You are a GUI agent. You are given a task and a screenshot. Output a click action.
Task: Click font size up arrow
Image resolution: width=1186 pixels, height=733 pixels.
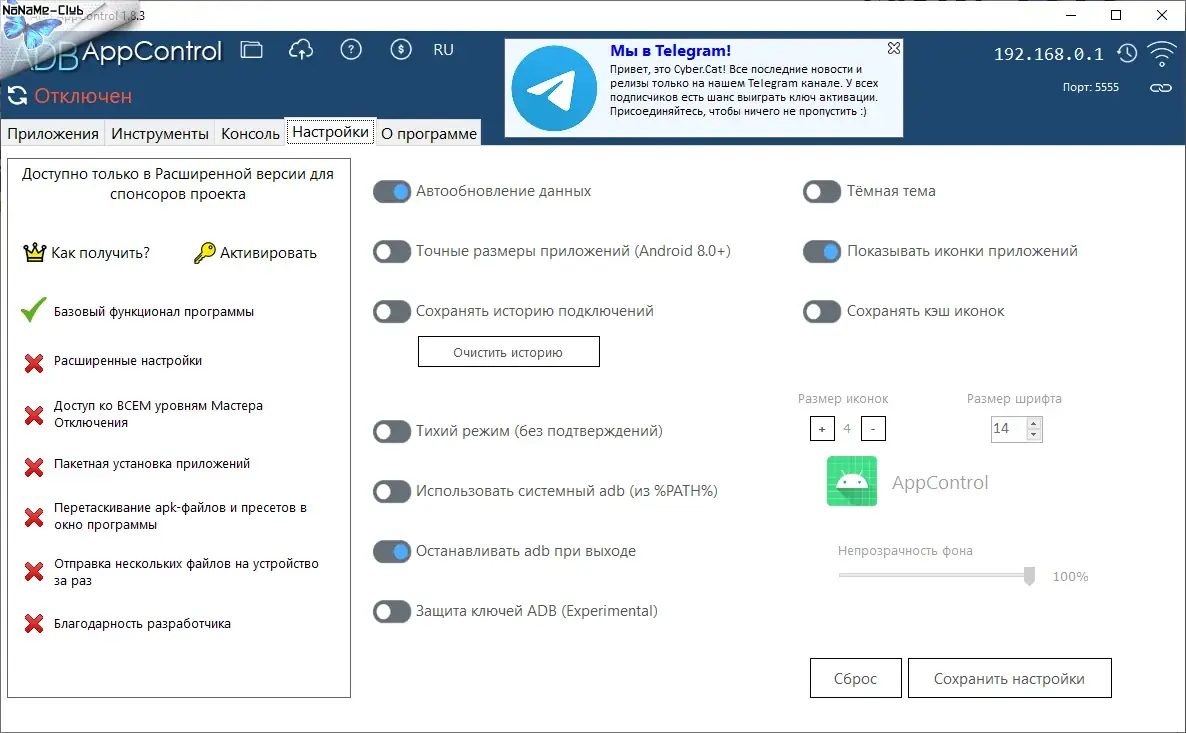click(x=1033, y=423)
